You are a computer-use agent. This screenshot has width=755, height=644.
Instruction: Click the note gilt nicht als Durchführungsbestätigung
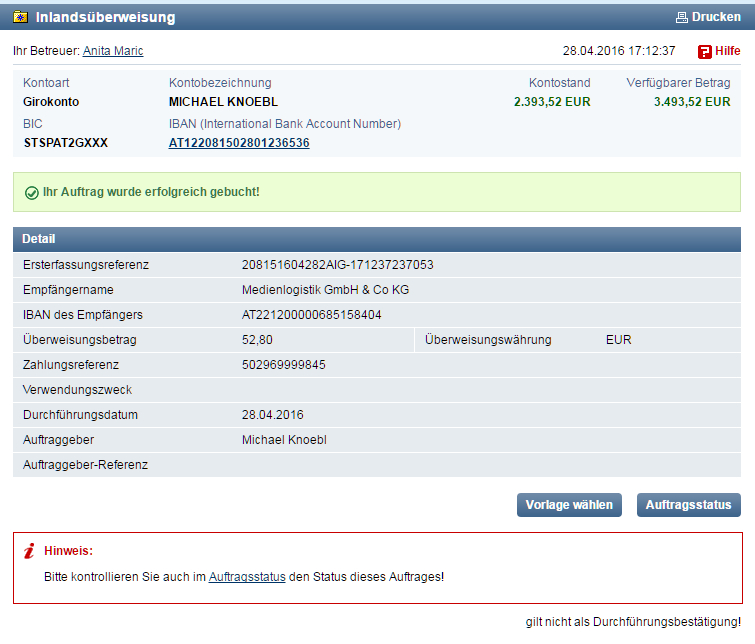pos(633,622)
